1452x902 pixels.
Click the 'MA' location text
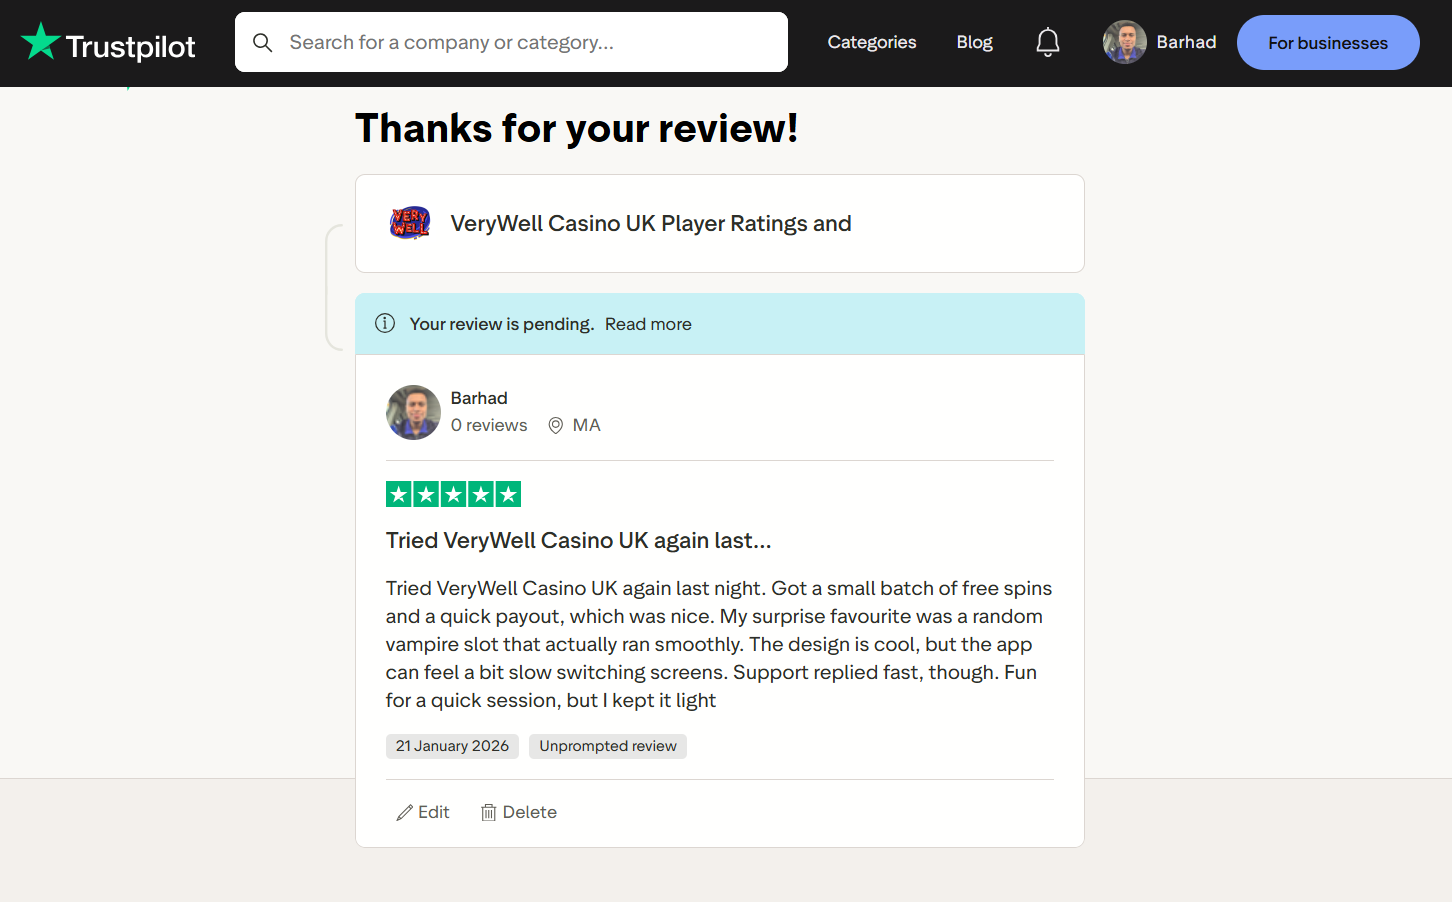click(x=587, y=425)
